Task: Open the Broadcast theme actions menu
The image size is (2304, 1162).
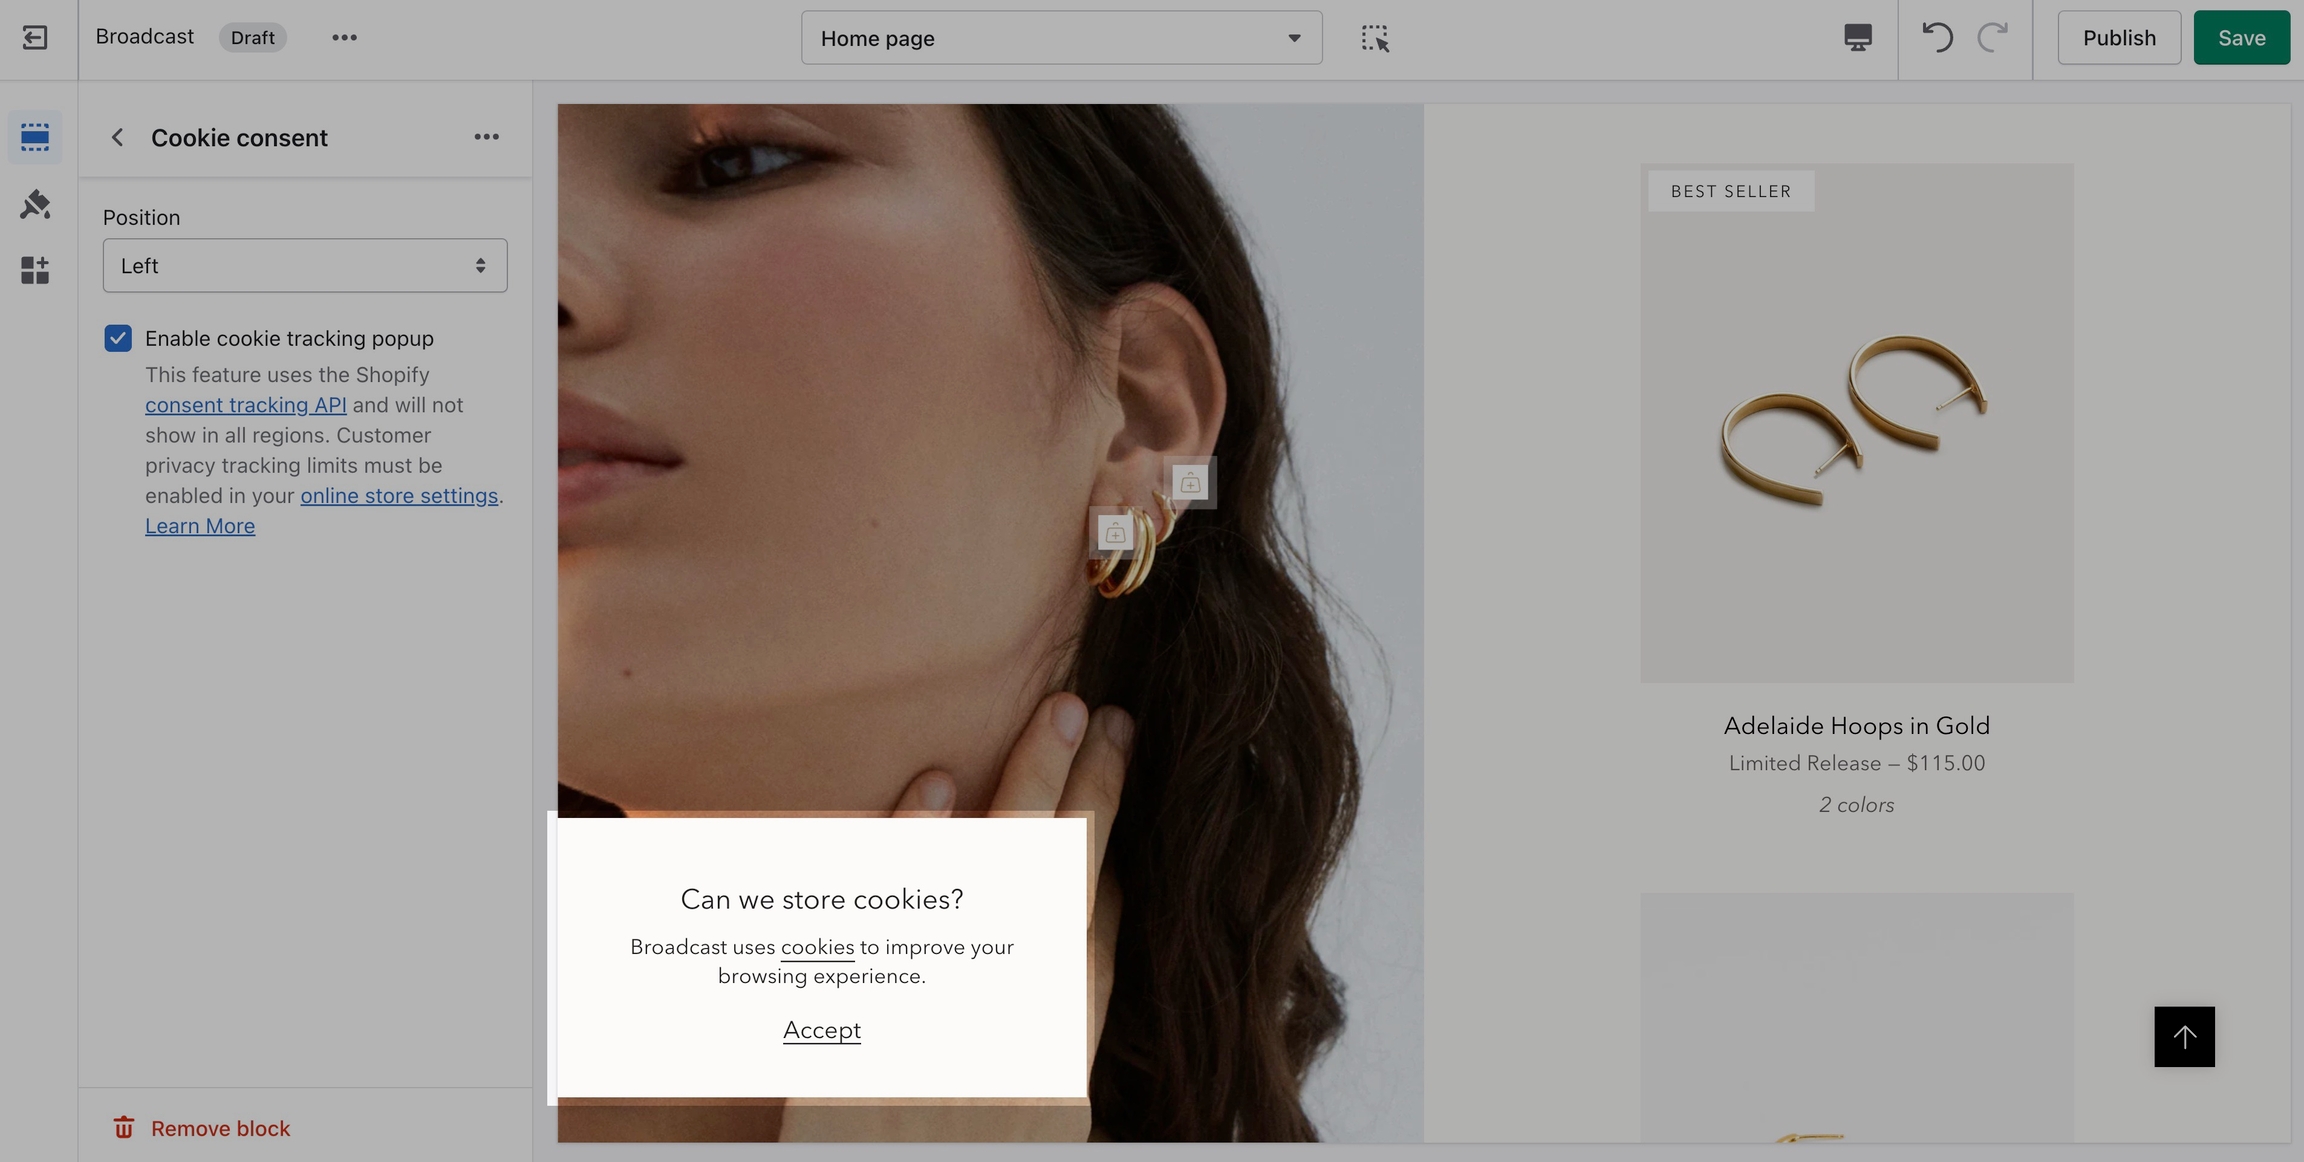Action: (344, 38)
